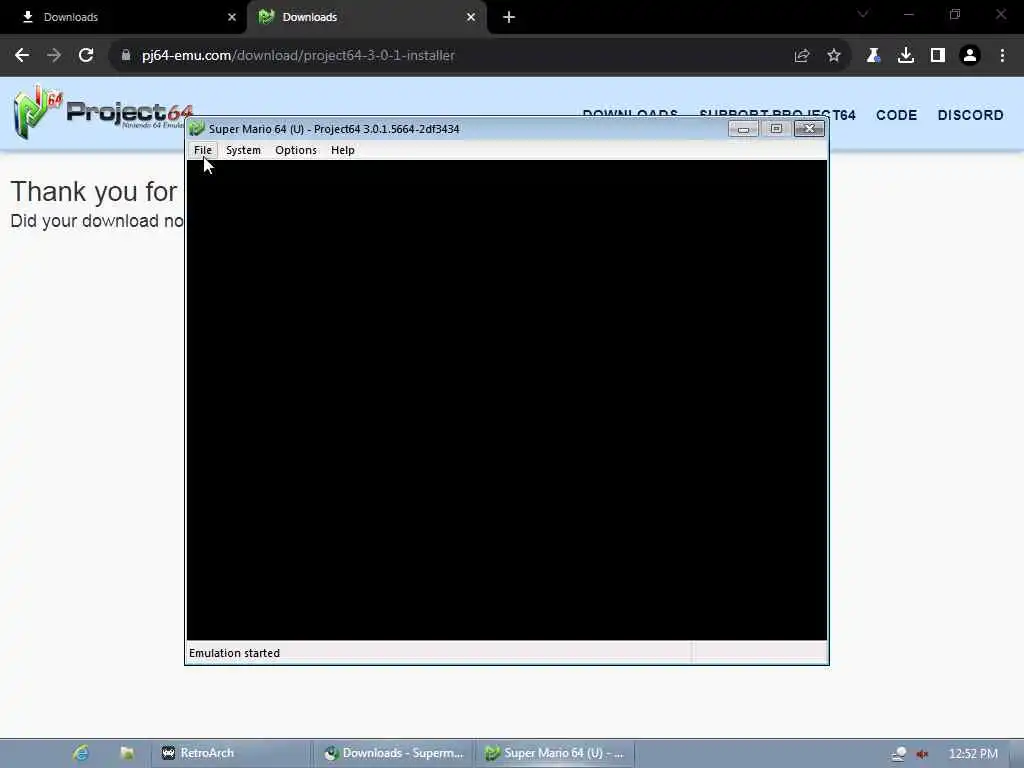Open the Options menu in Project64

(x=296, y=150)
